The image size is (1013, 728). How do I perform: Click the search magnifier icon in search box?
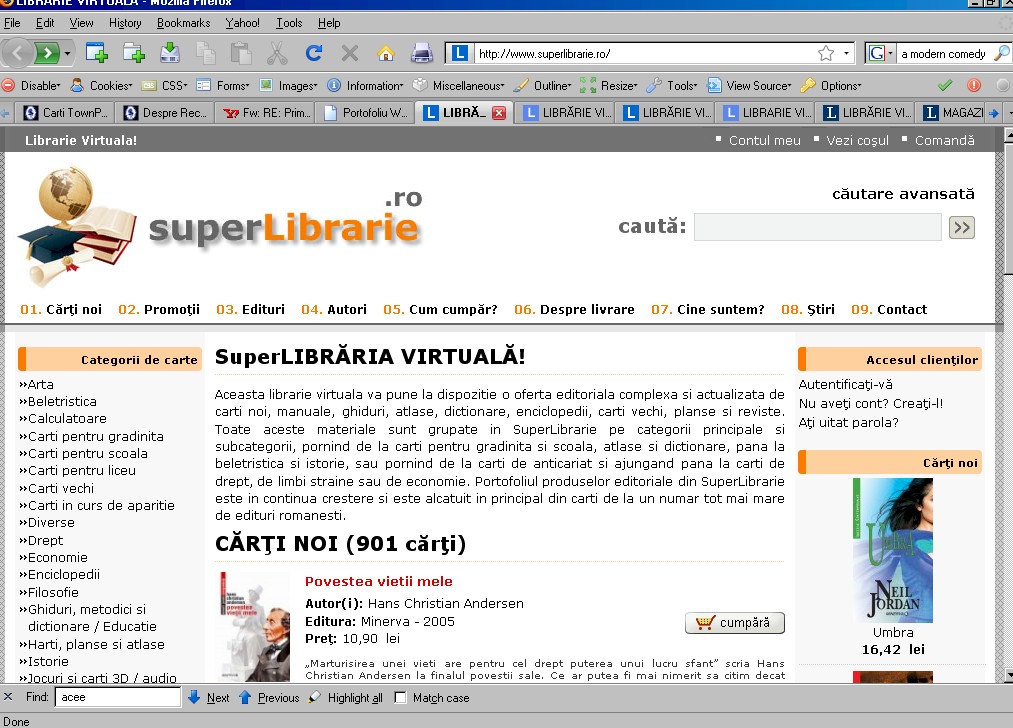1003,54
